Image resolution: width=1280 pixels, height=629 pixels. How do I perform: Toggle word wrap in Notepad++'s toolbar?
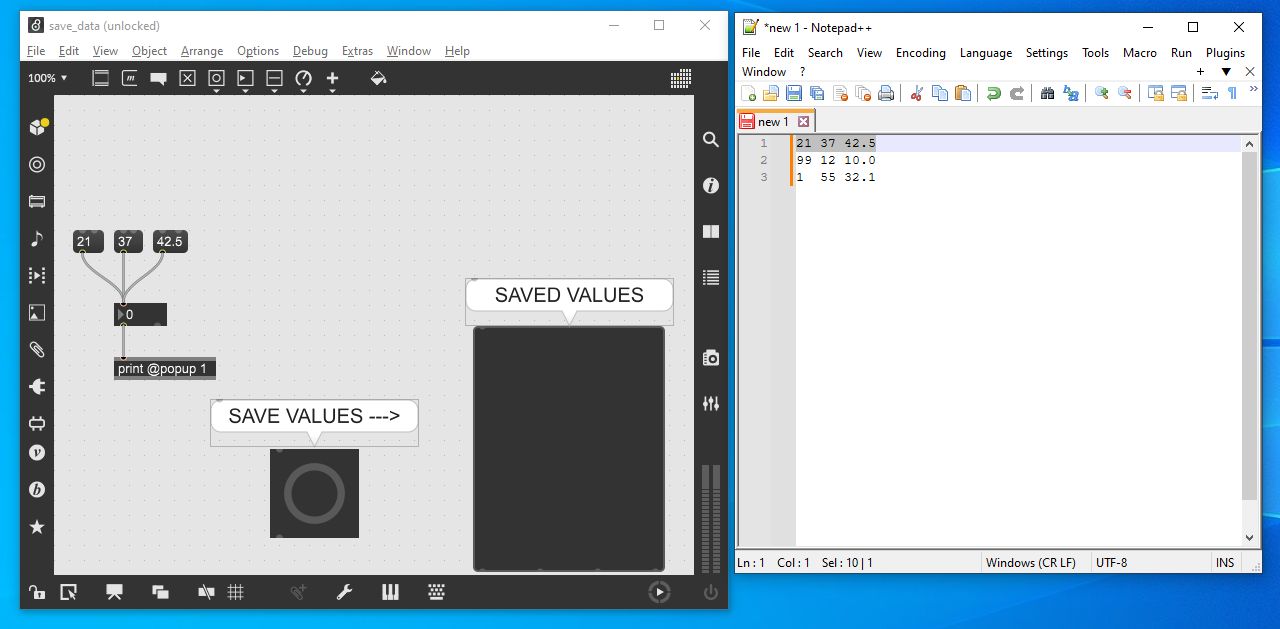(1209, 93)
